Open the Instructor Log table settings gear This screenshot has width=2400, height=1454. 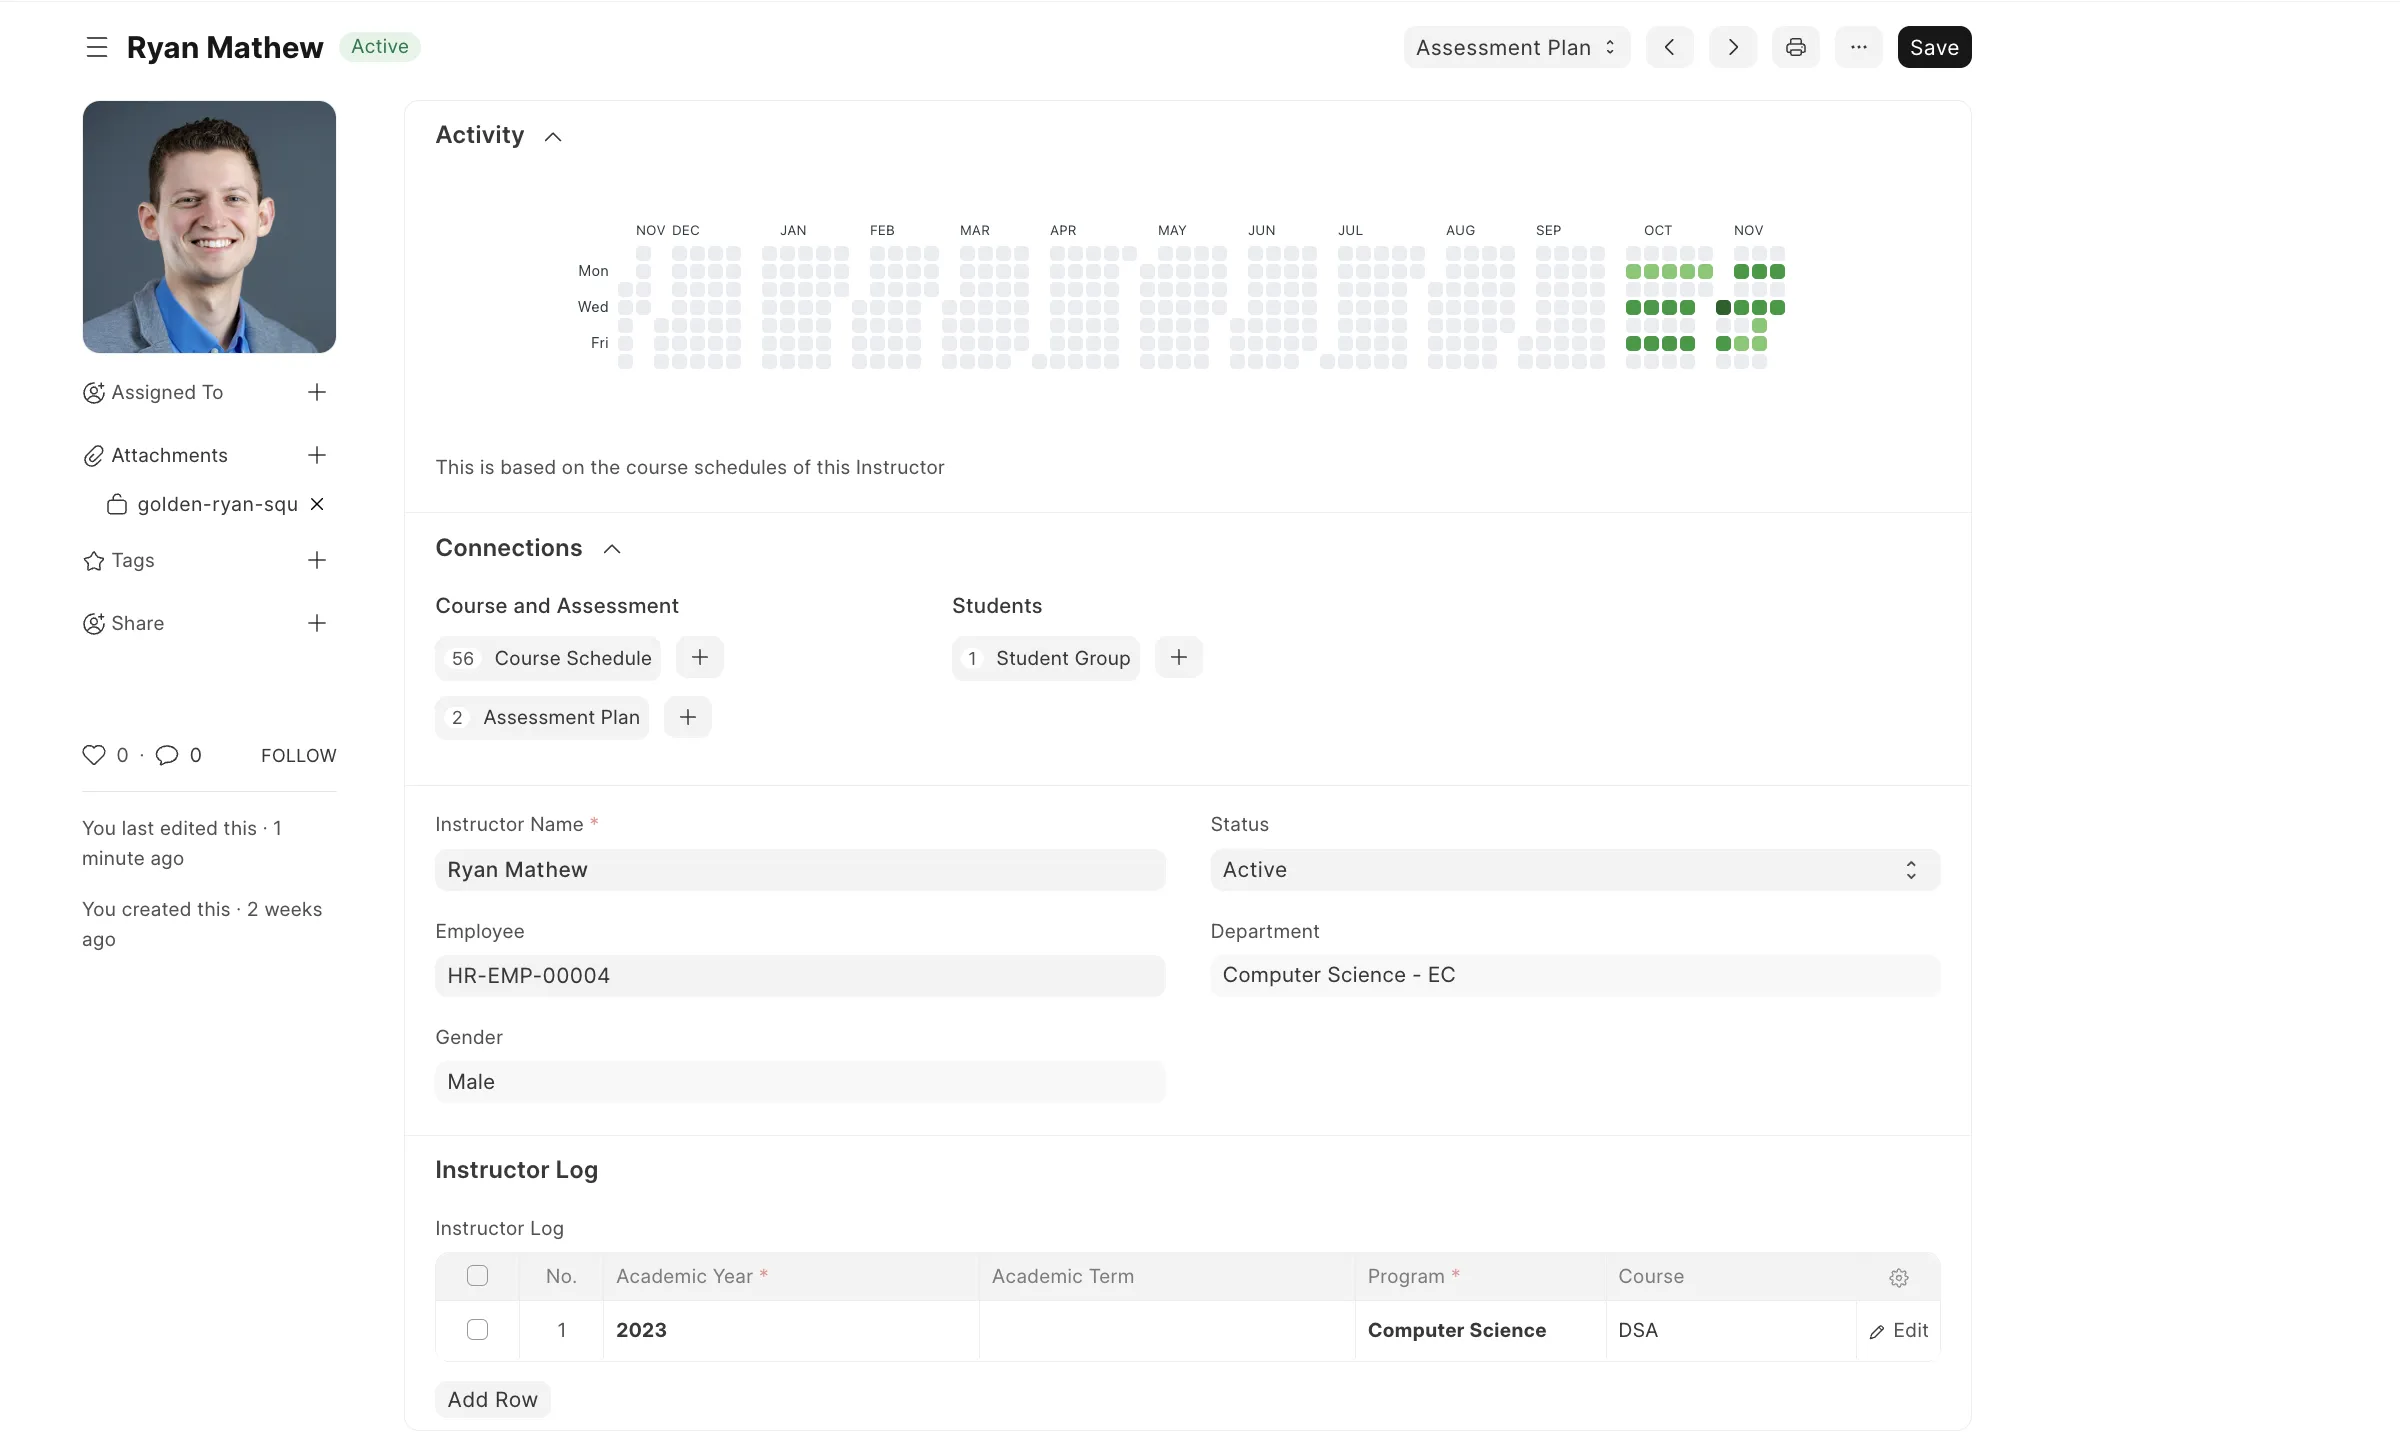(1899, 1277)
